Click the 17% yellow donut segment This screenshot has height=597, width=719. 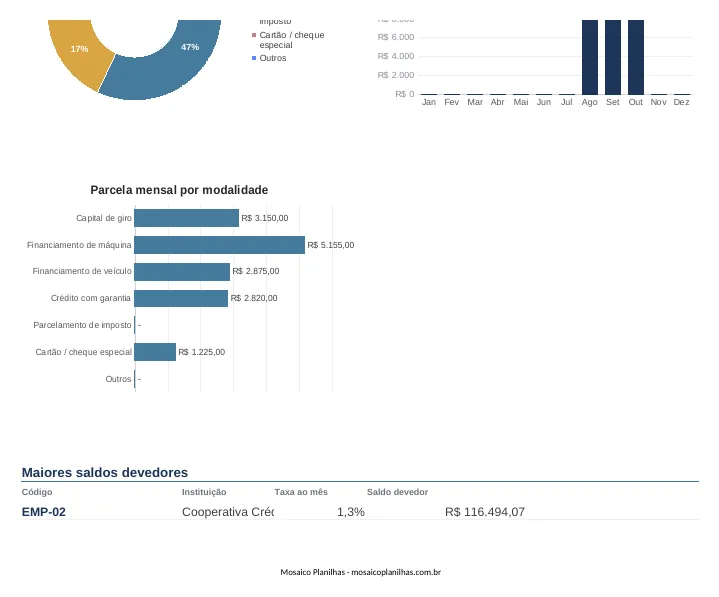pyautogui.click(x=78, y=50)
